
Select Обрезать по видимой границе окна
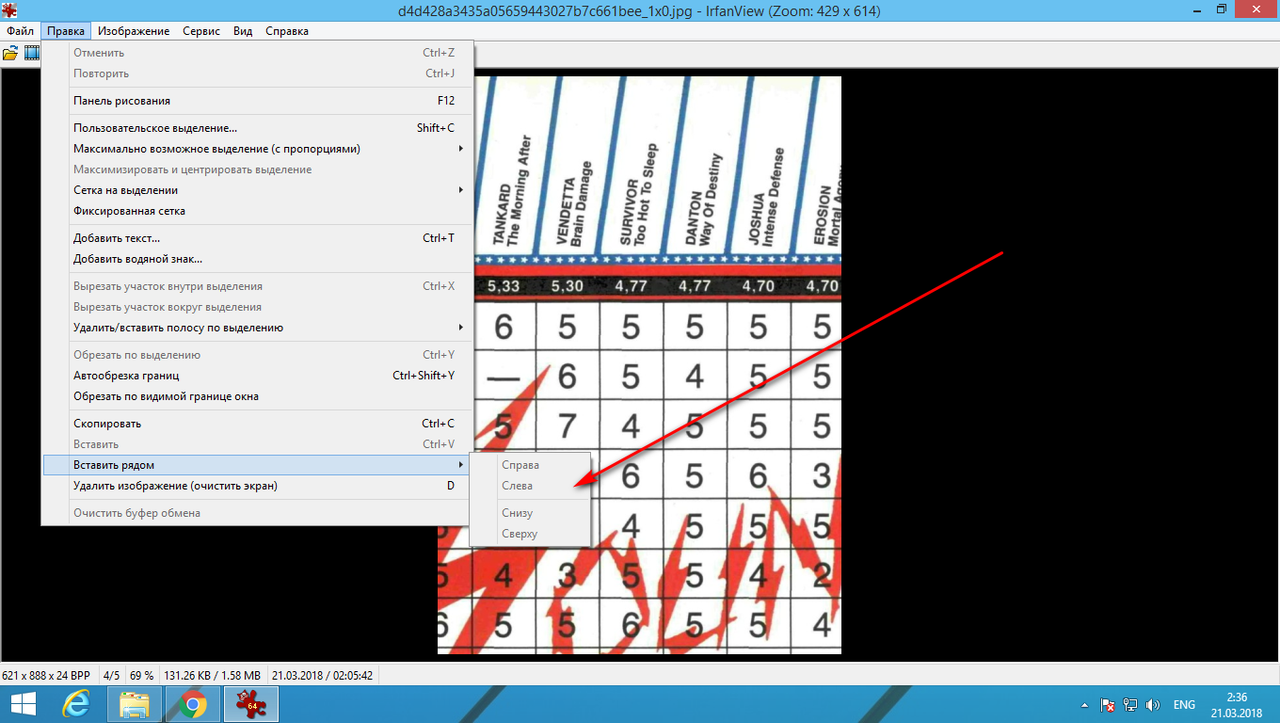pyautogui.click(x=257, y=396)
